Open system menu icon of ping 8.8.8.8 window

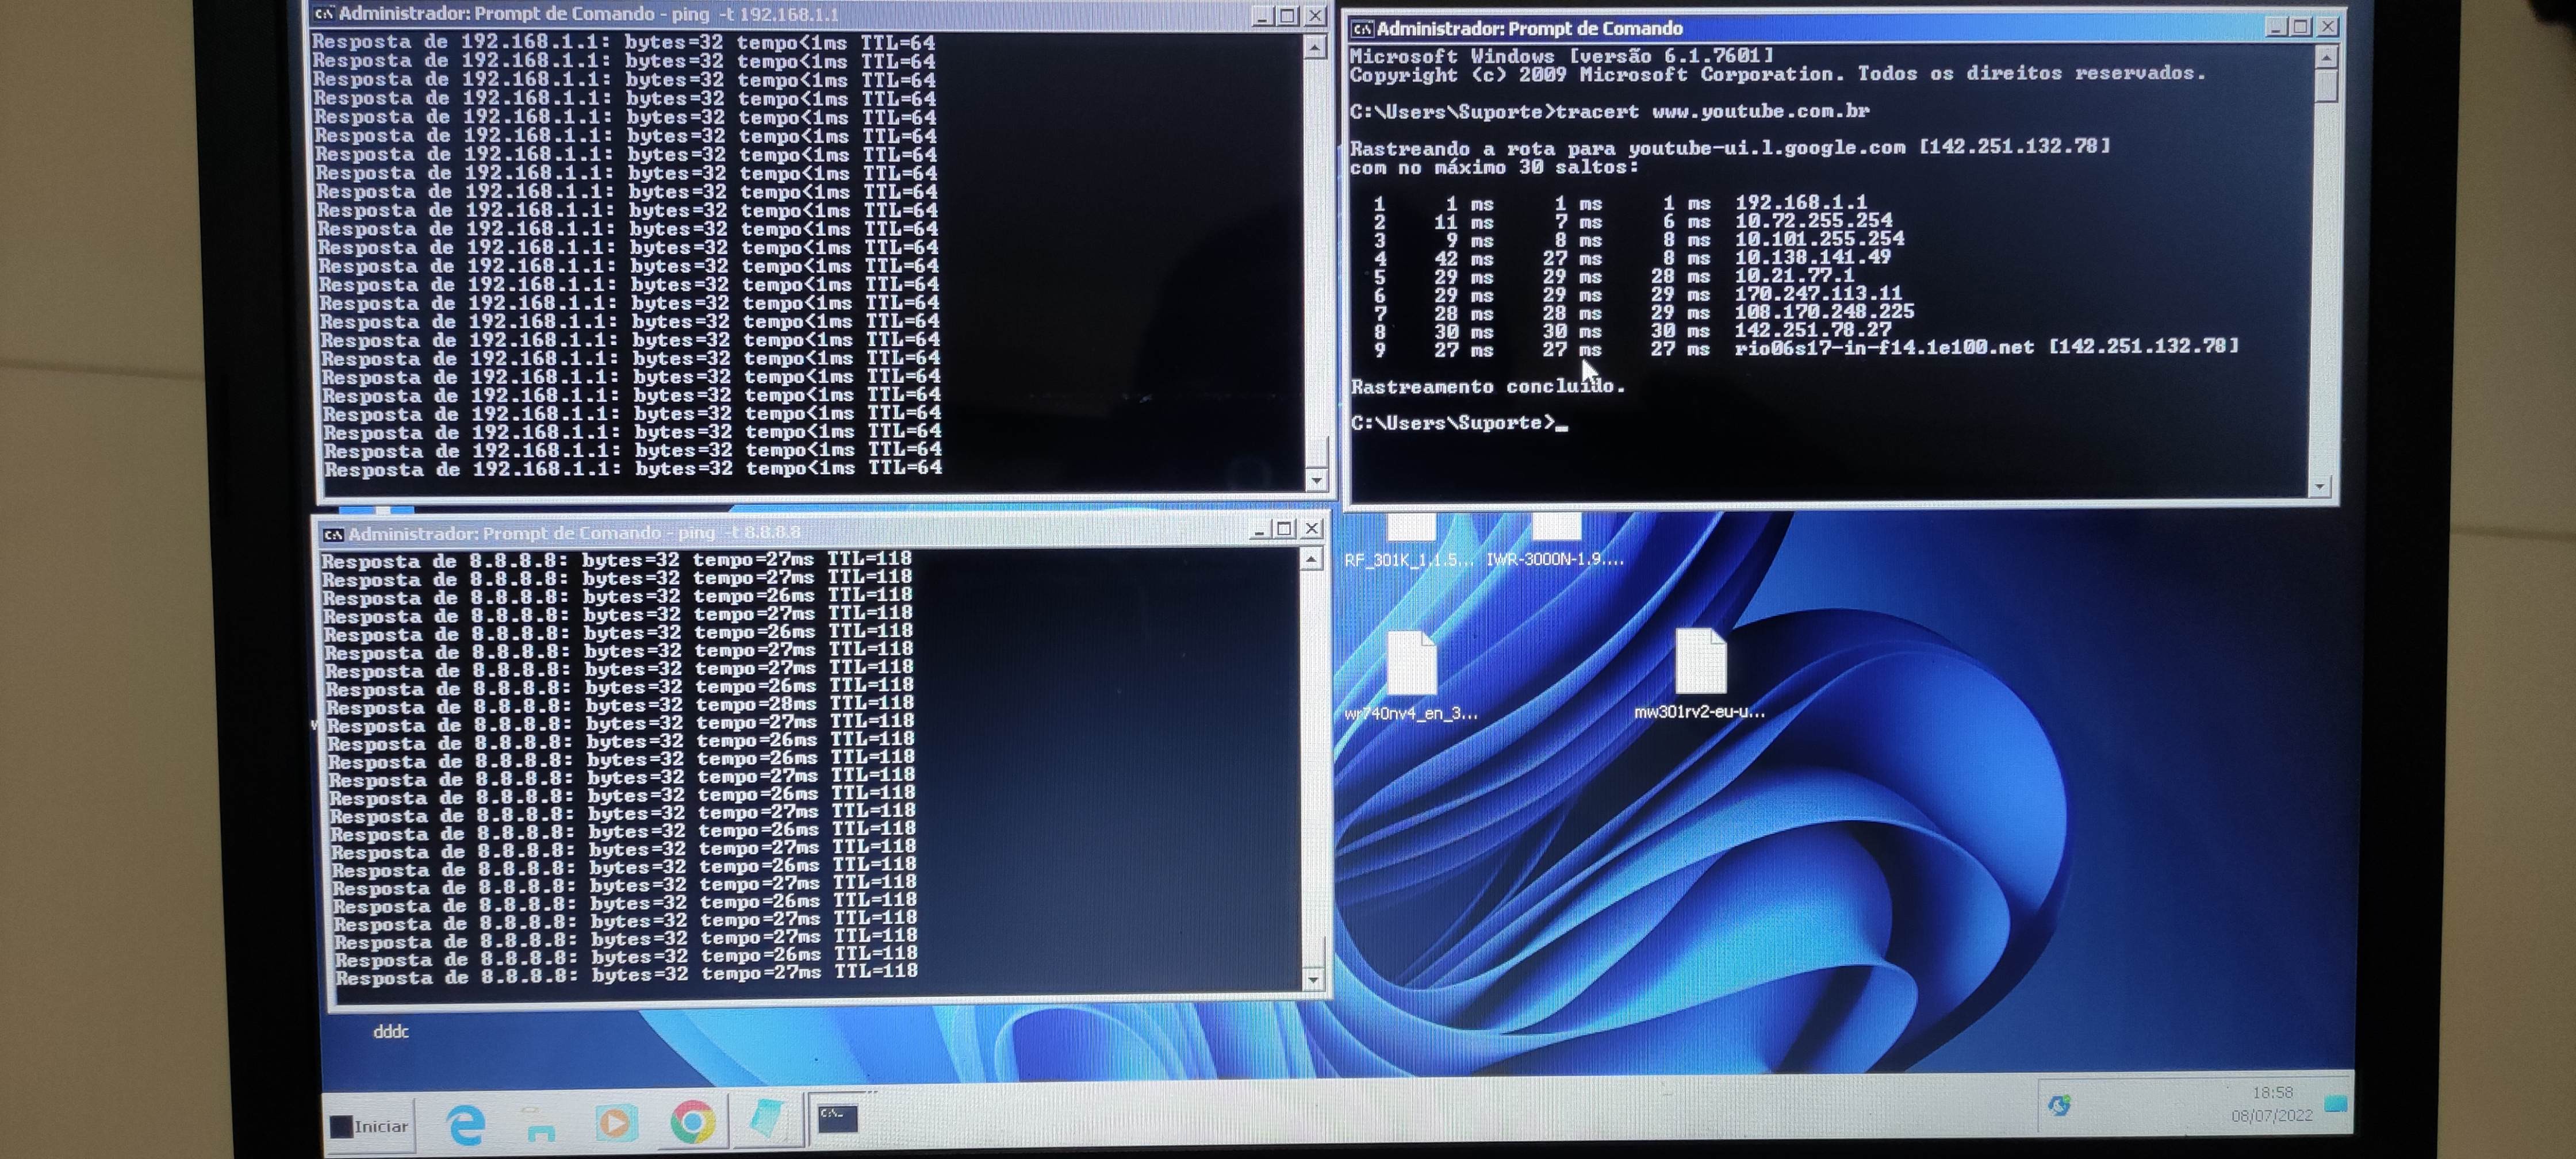(x=334, y=534)
